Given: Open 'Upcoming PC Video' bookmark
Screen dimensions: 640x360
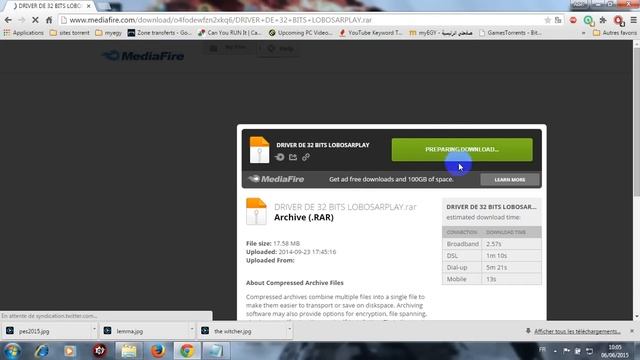Looking at the screenshot, I should pos(301,33).
